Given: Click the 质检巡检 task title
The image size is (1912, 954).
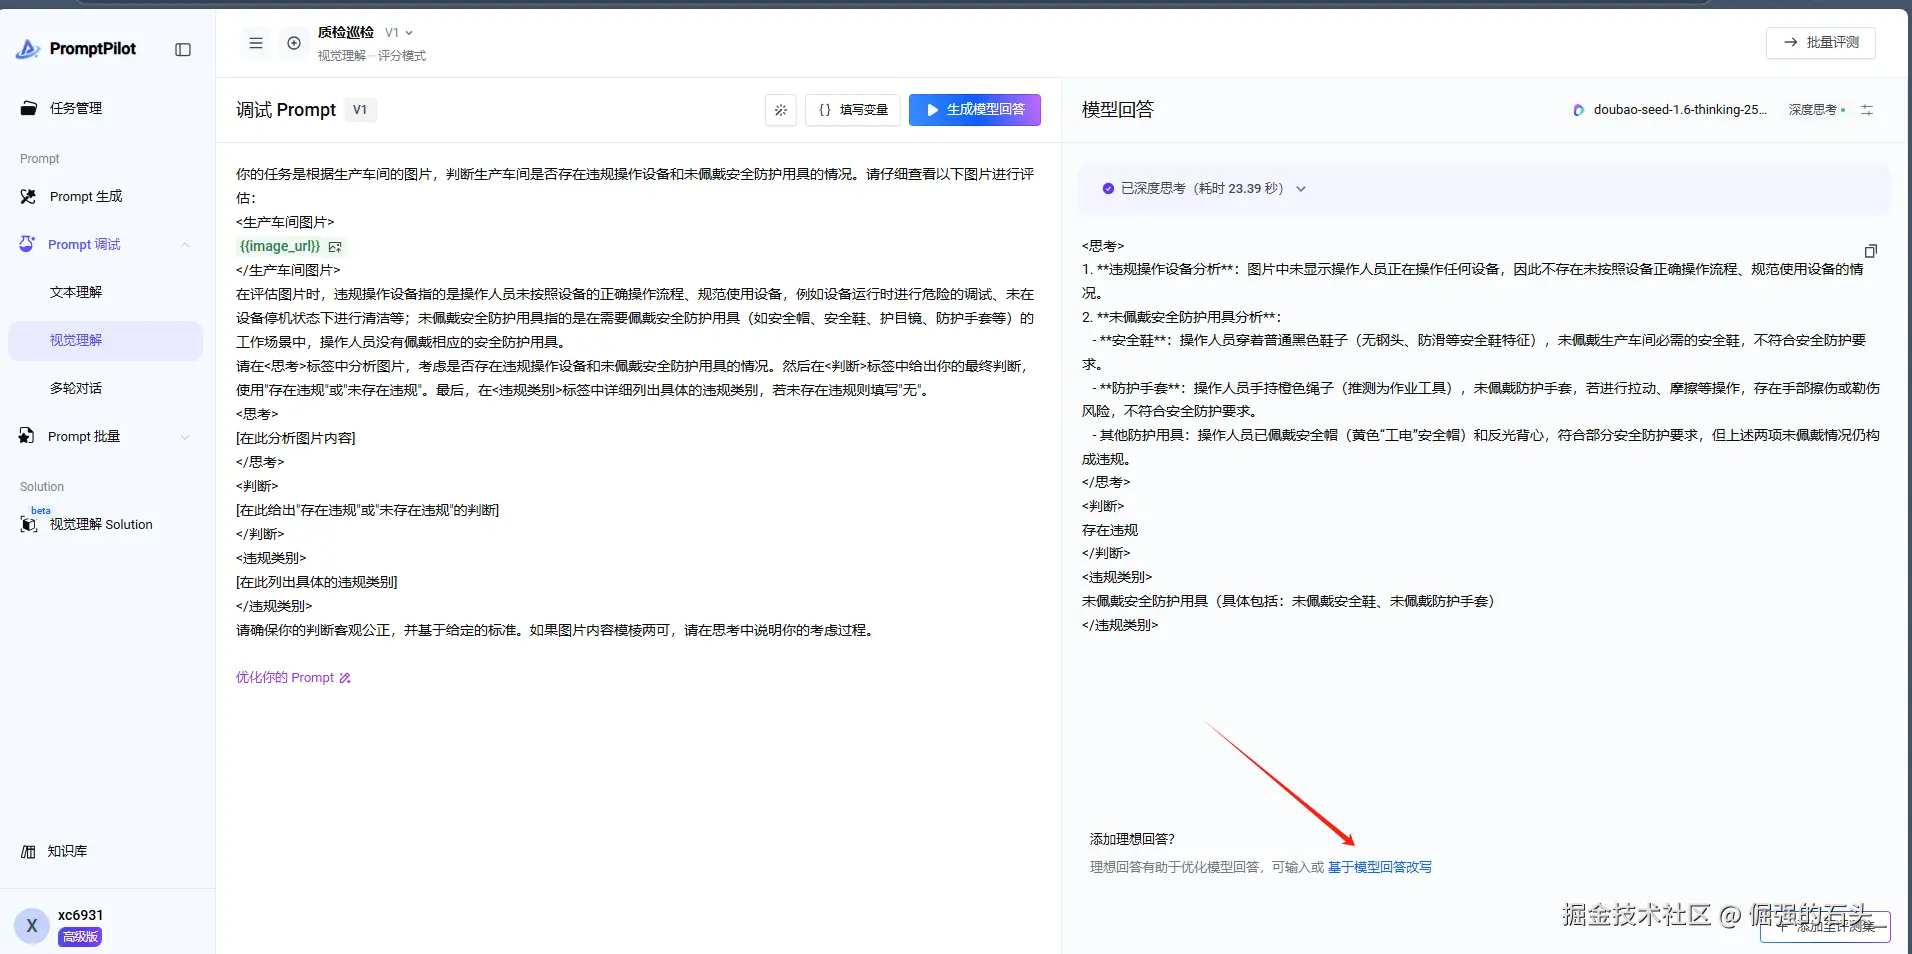Looking at the screenshot, I should click(346, 33).
